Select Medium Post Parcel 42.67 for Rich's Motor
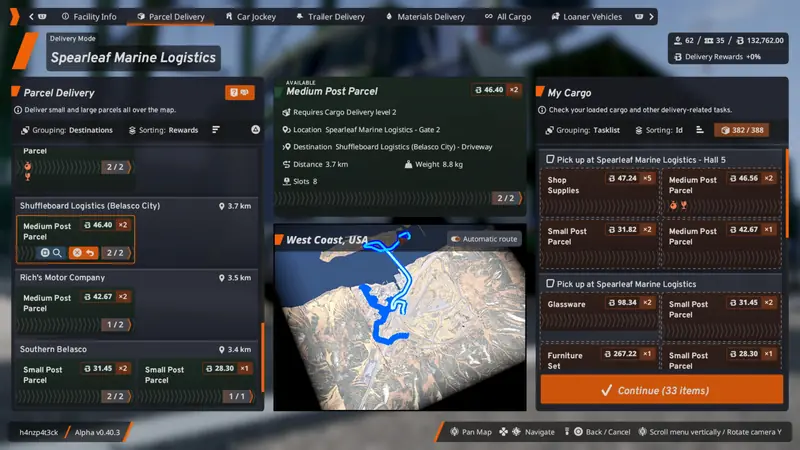 pos(75,311)
